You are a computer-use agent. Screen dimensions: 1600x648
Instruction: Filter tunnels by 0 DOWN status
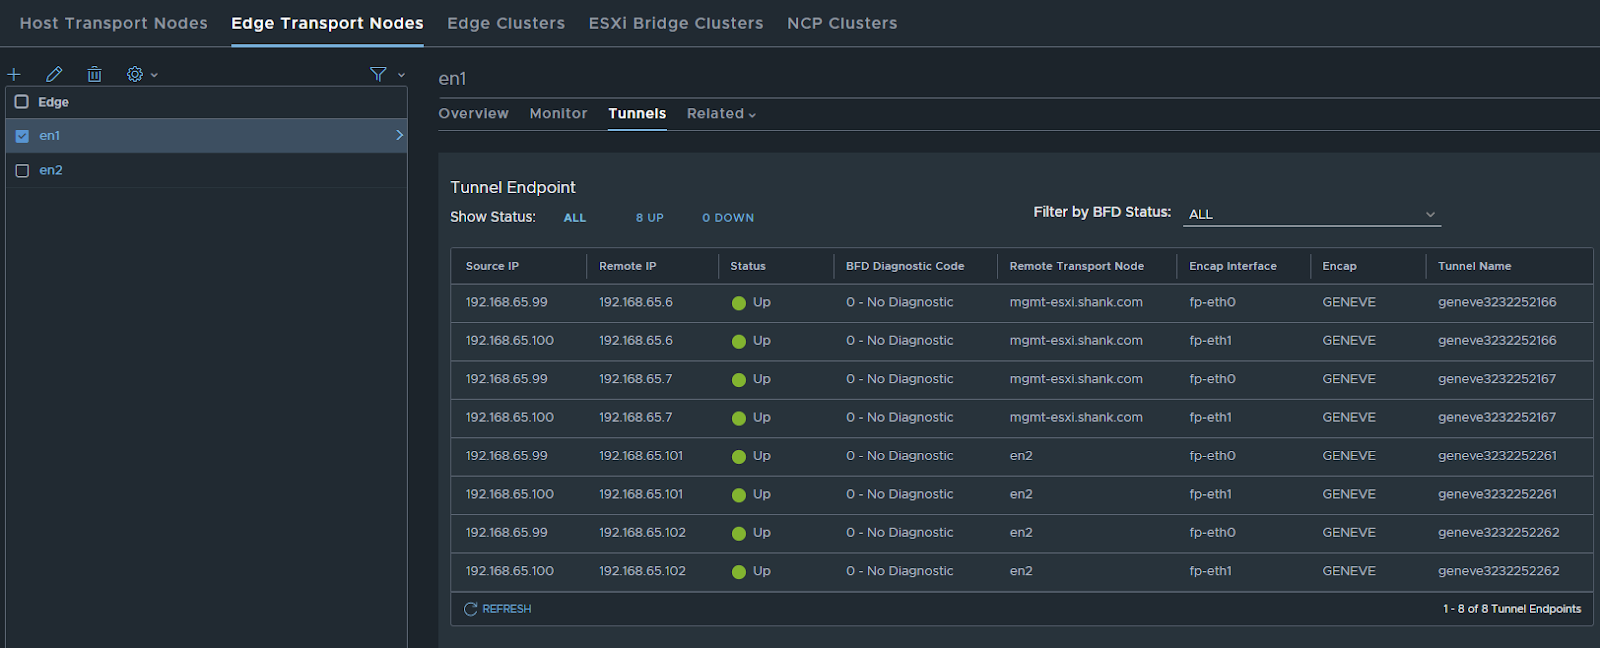(x=728, y=218)
